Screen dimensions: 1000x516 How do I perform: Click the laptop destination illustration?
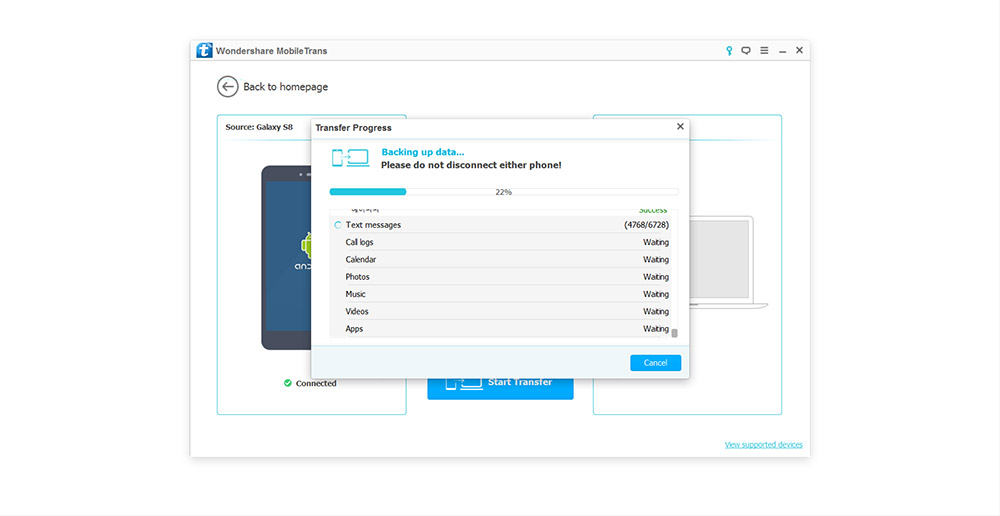tap(728, 262)
